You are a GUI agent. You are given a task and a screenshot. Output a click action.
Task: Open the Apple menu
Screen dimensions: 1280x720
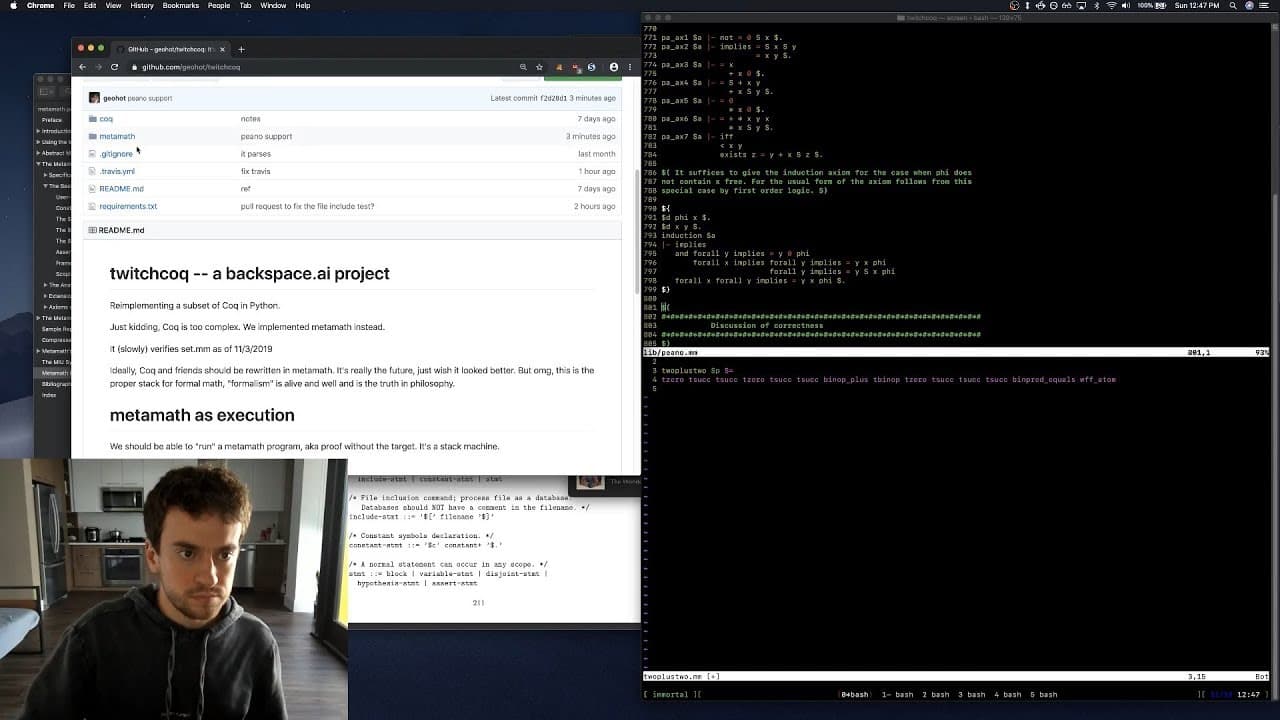point(13,6)
